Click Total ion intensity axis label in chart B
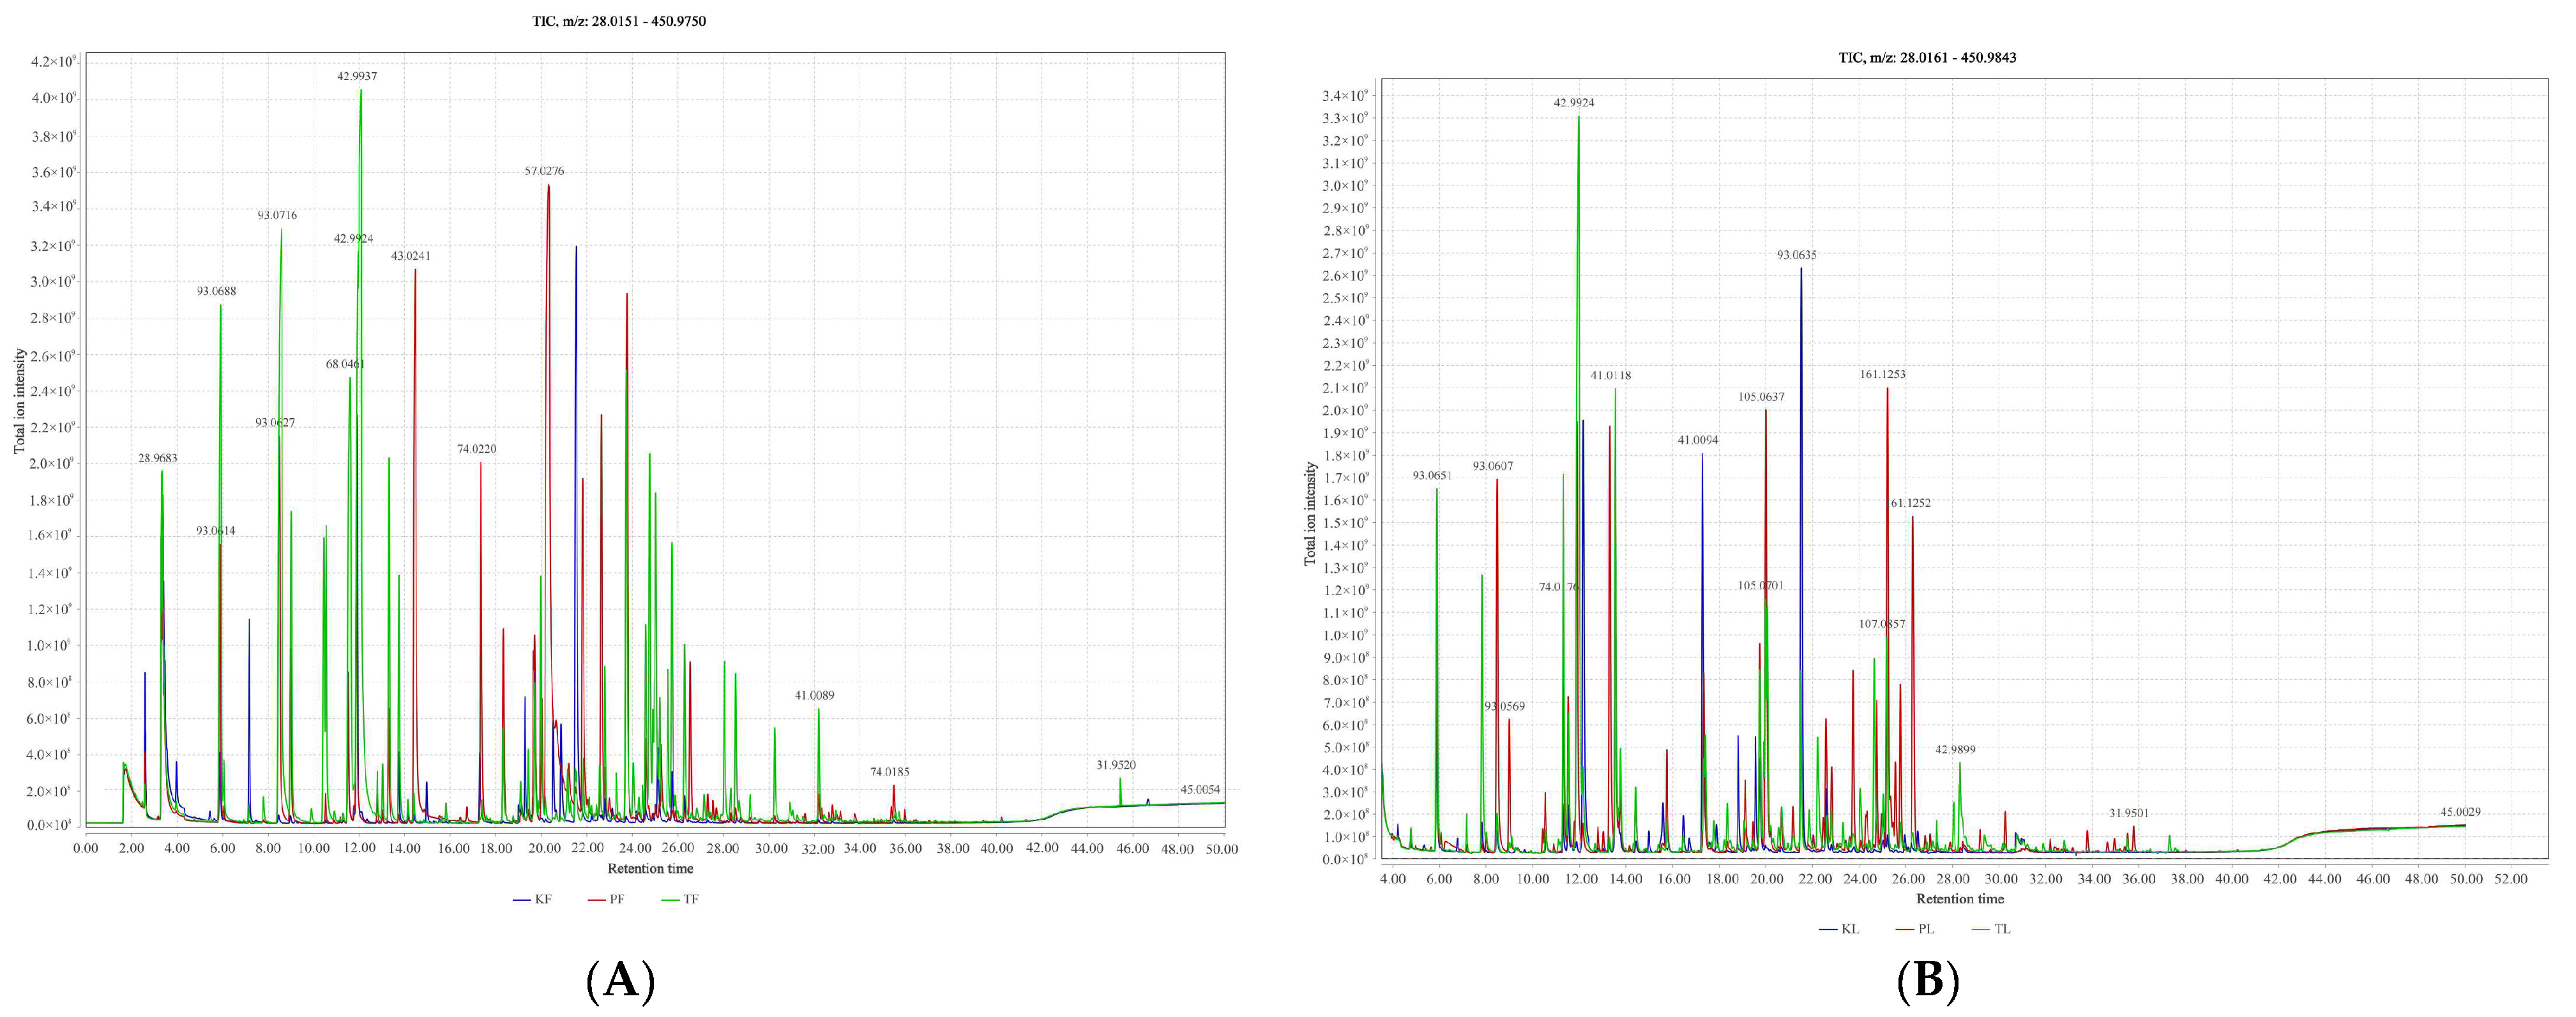The height and width of the screenshot is (1017, 2576). tap(1310, 514)
